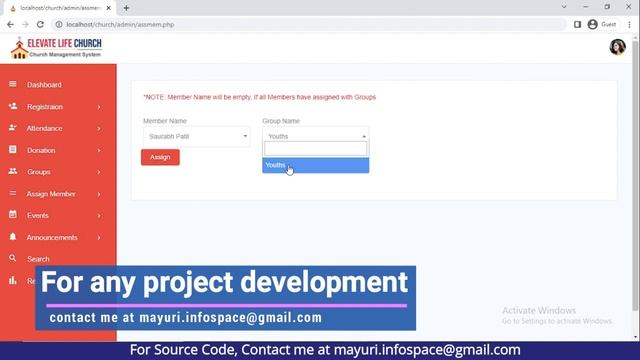The height and width of the screenshot is (360, 640).
Task: Open the admin profile avatar
Action: click(x=617, y=47)
